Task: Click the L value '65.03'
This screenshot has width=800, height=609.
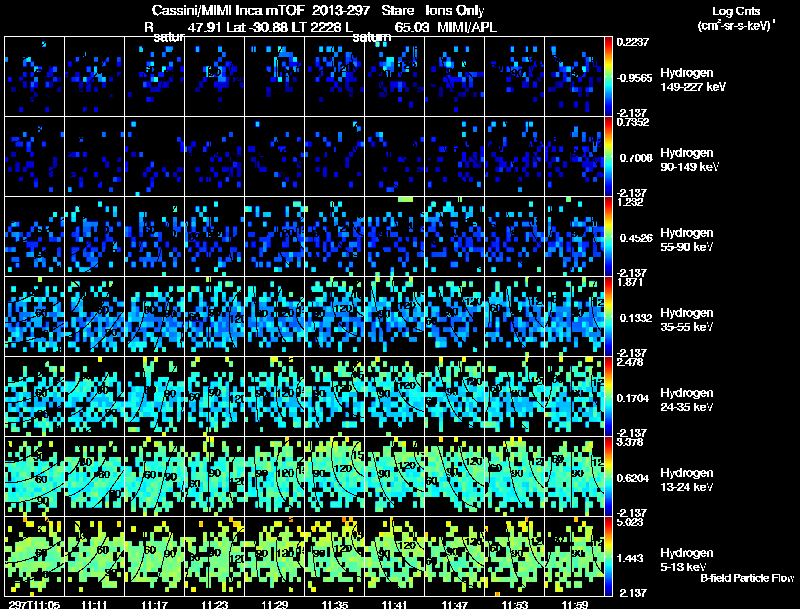Action: (412, 27)
